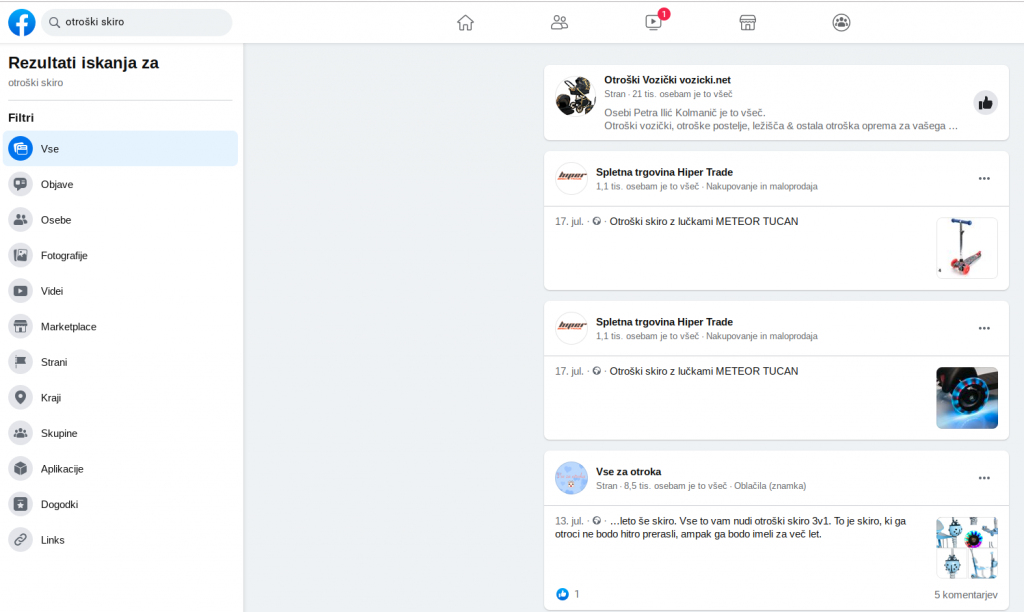Filter results by Fotografije
This screenshot has width=1024, height=612.
120,255
